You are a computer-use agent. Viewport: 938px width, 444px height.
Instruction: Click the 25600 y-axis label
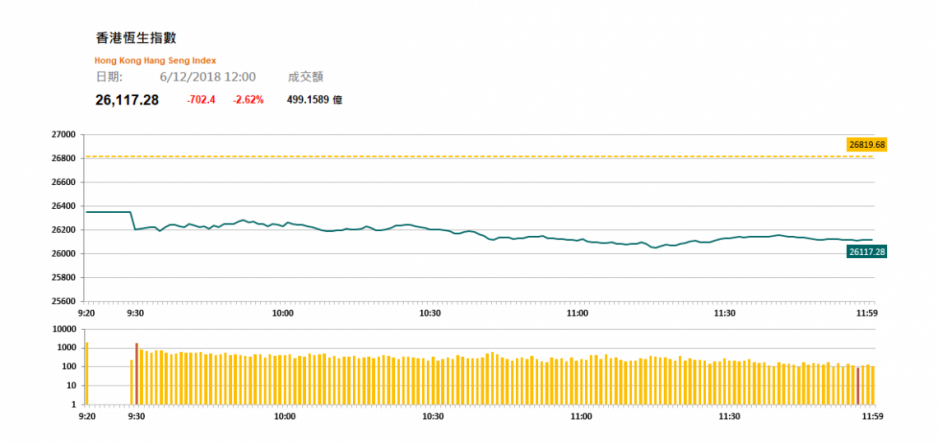pyautogui.click(x=65, y=302)
